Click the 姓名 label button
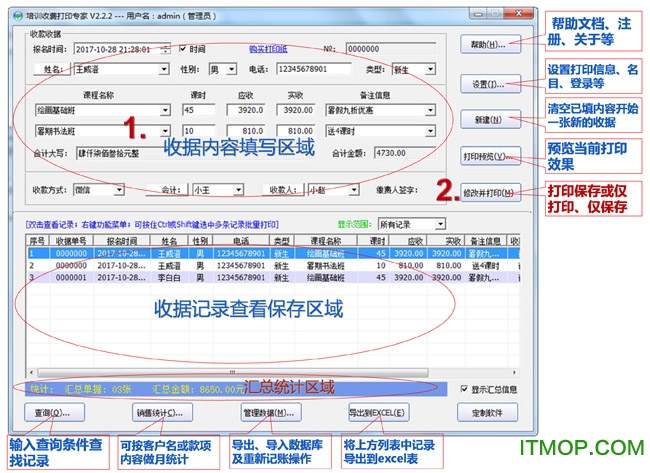650x473 pixels. (52, 69)
